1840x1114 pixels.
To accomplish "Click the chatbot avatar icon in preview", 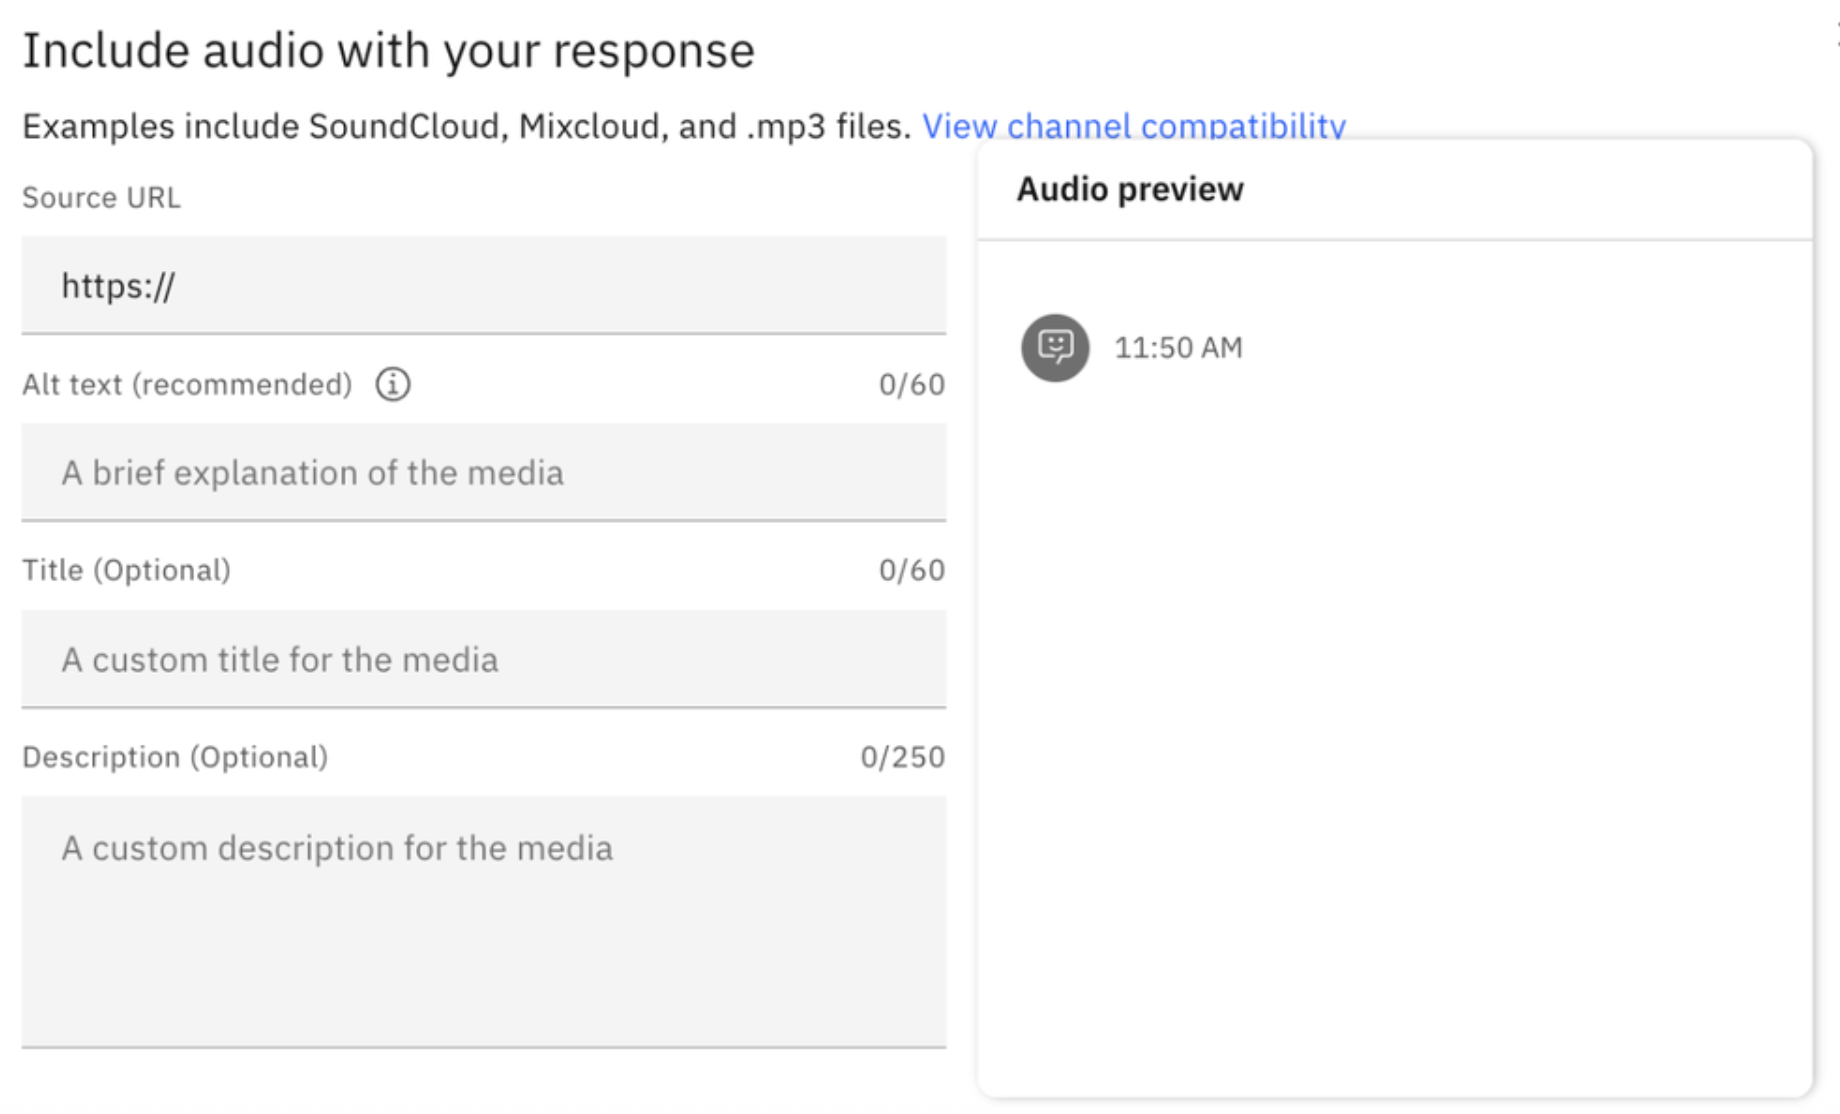I will tap(1054, 348).
